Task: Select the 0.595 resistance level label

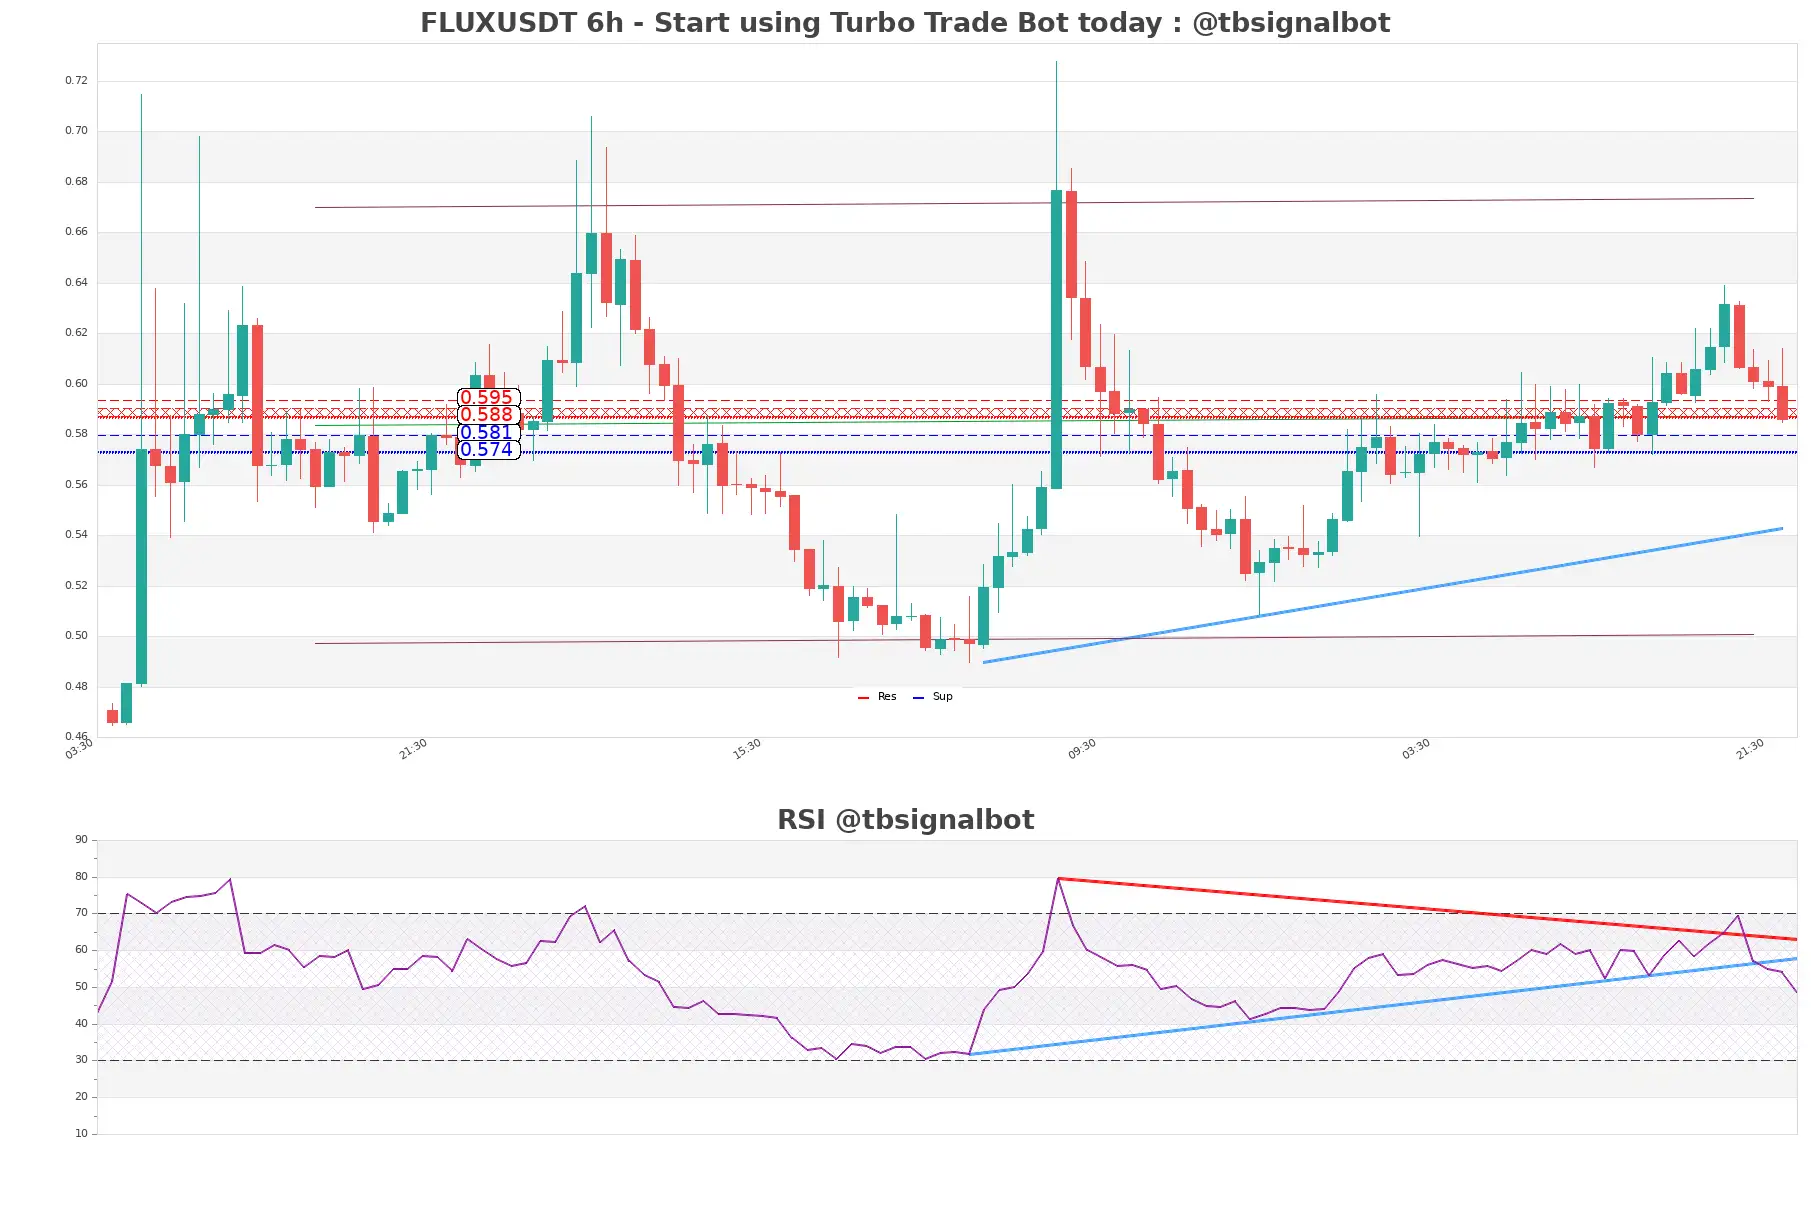Action: click(488, 397)
